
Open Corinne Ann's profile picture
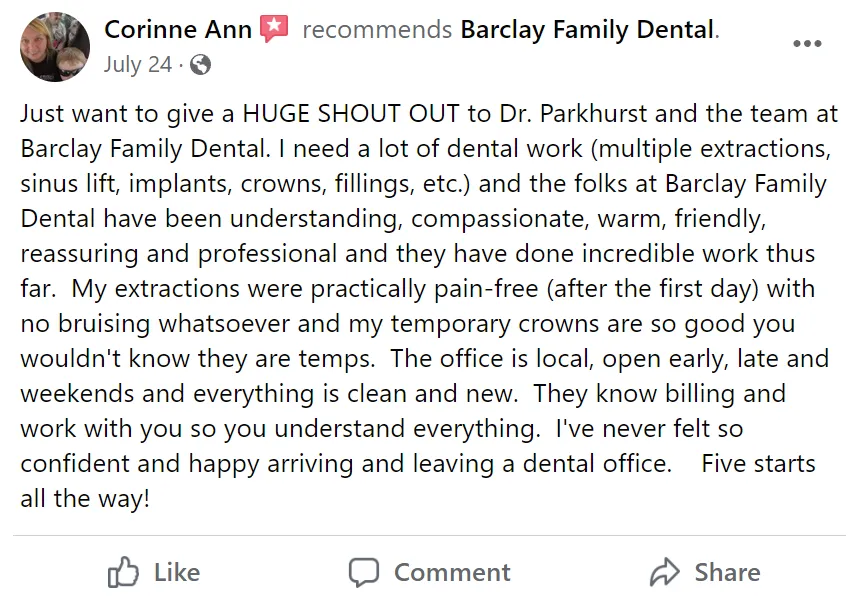pyautogui.click(x=55, y=47)
